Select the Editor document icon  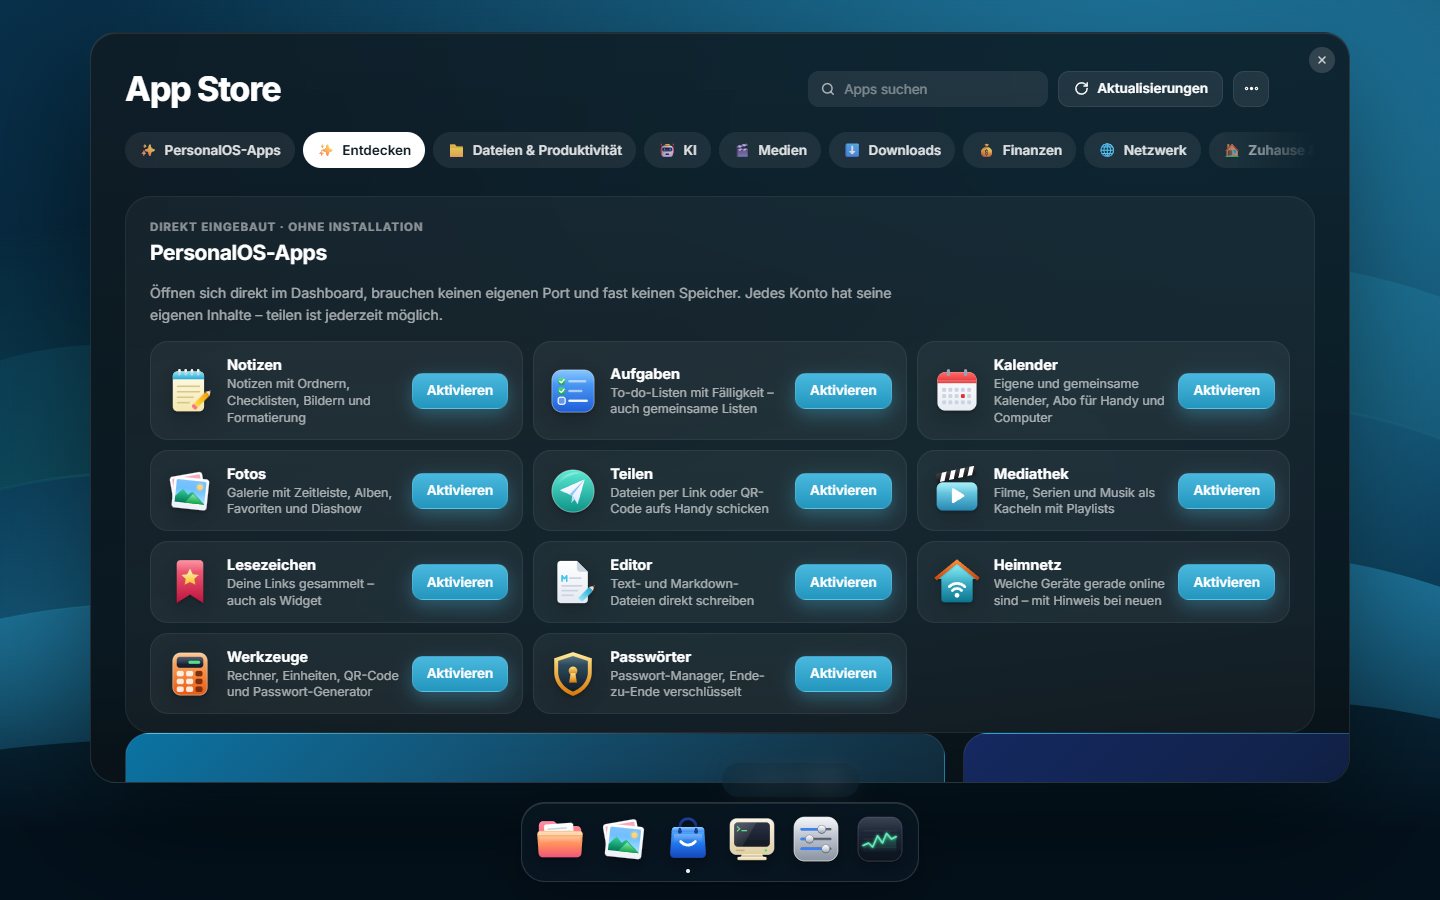pyautogui.click(x=573, y=582)
